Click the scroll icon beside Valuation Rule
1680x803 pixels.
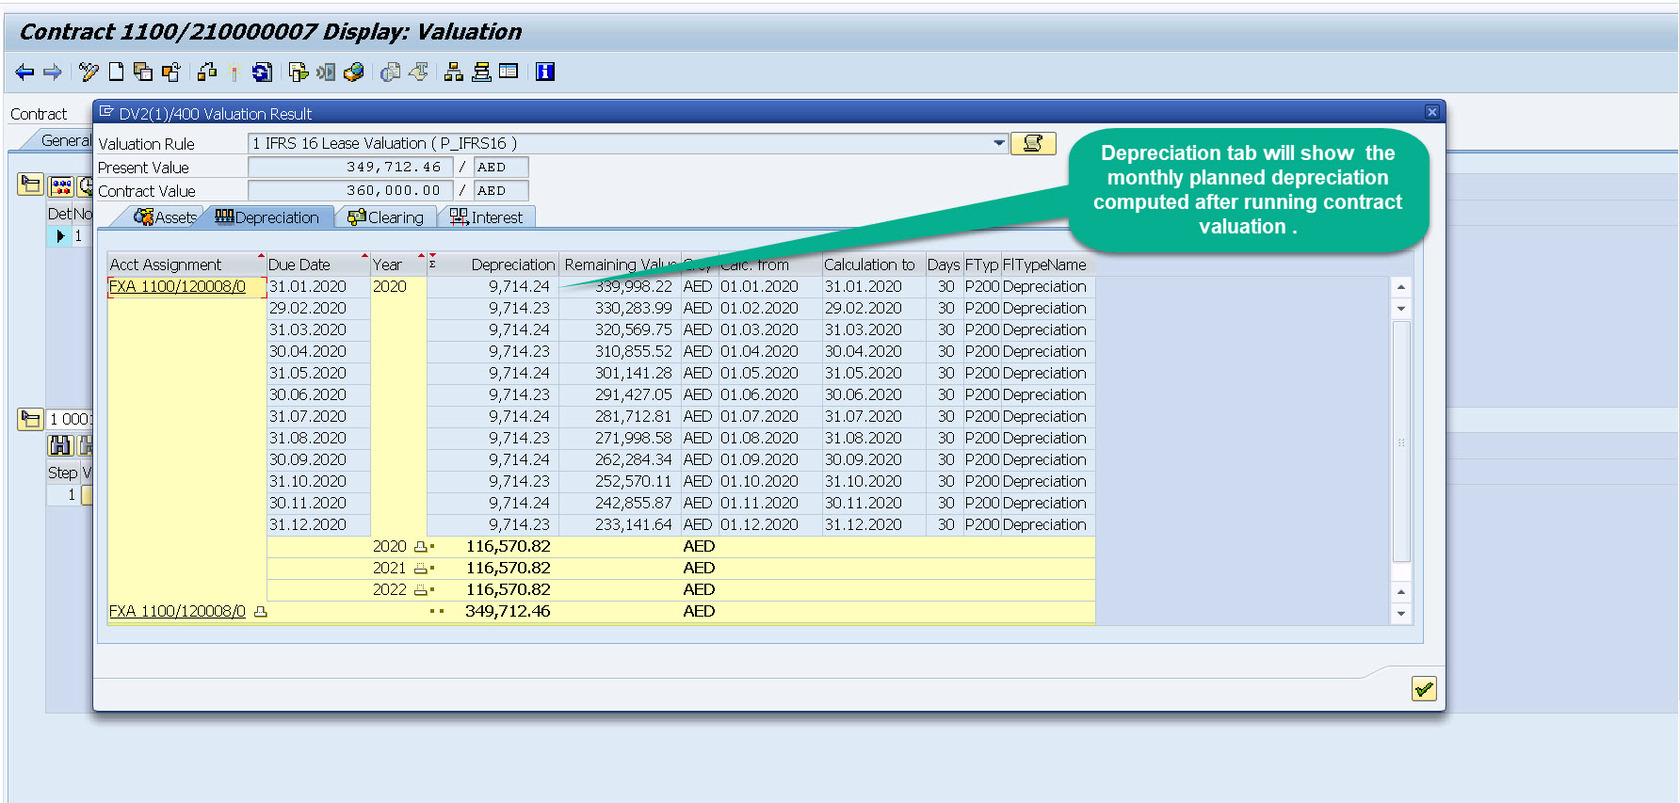pos(1033,143)
